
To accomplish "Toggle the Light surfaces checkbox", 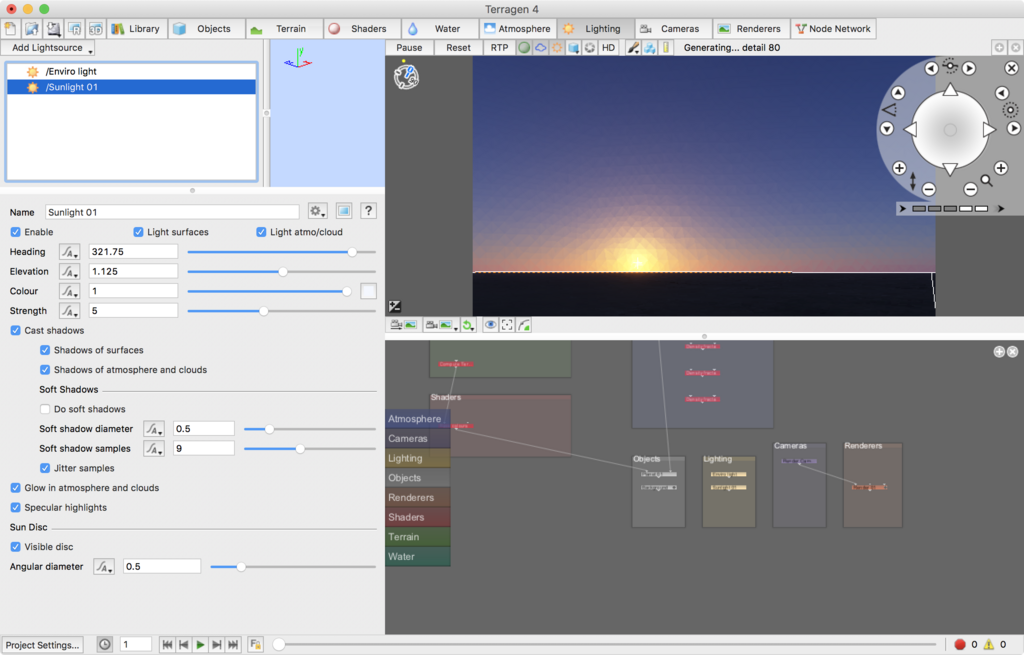I will point(138,232).
